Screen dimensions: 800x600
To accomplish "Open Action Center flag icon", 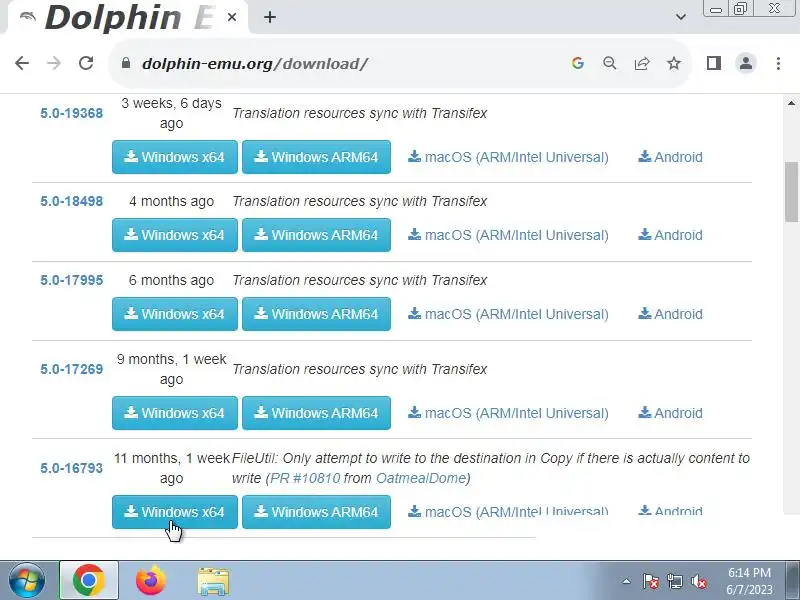I will tap(651, 581).
